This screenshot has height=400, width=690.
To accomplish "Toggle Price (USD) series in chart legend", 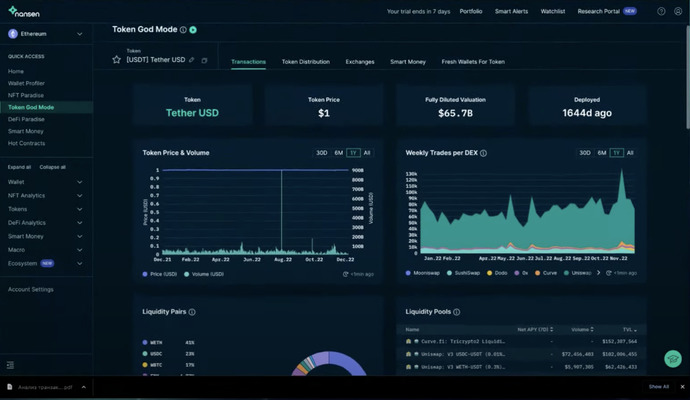I will (x=162, y=273).
